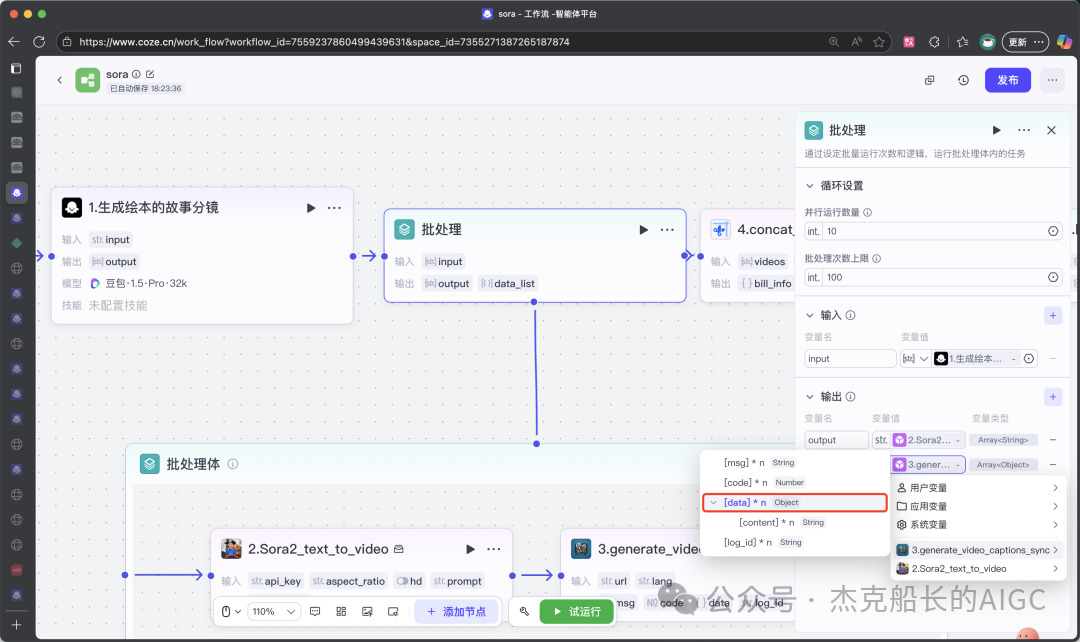This screenshot has width=1080, height=642.
Task: Click the browser address bar URL
Action: coord(324,42)
